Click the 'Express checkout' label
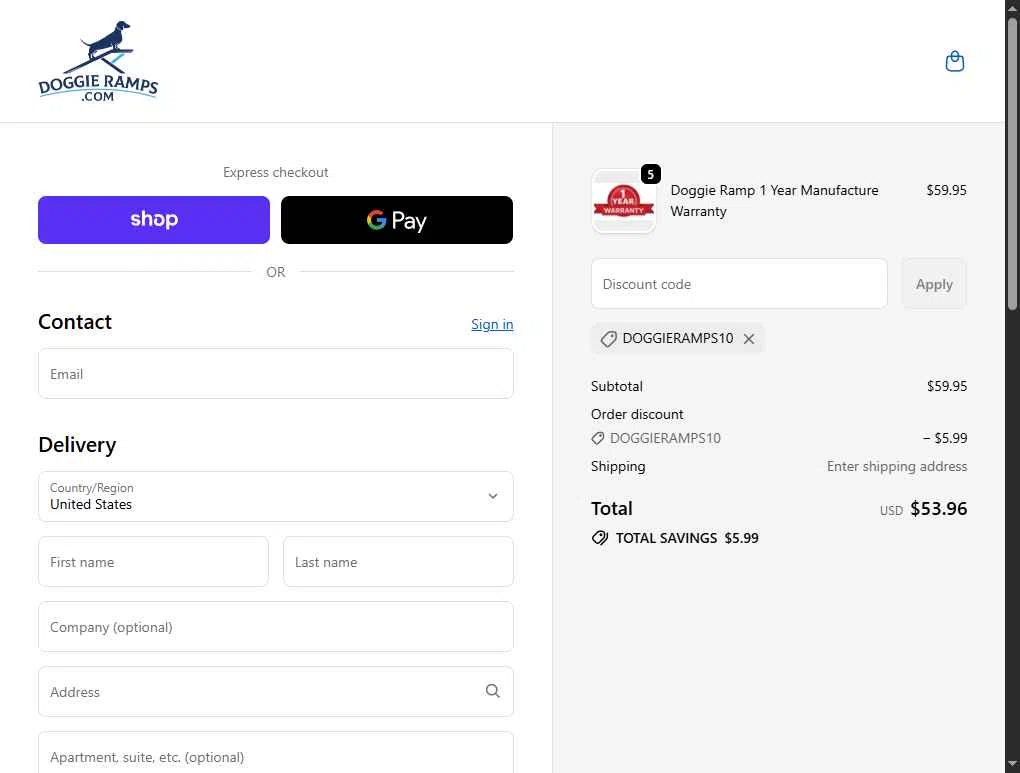Image resolution: width=1020 pixels, height=773 pixels. (276, 172)
